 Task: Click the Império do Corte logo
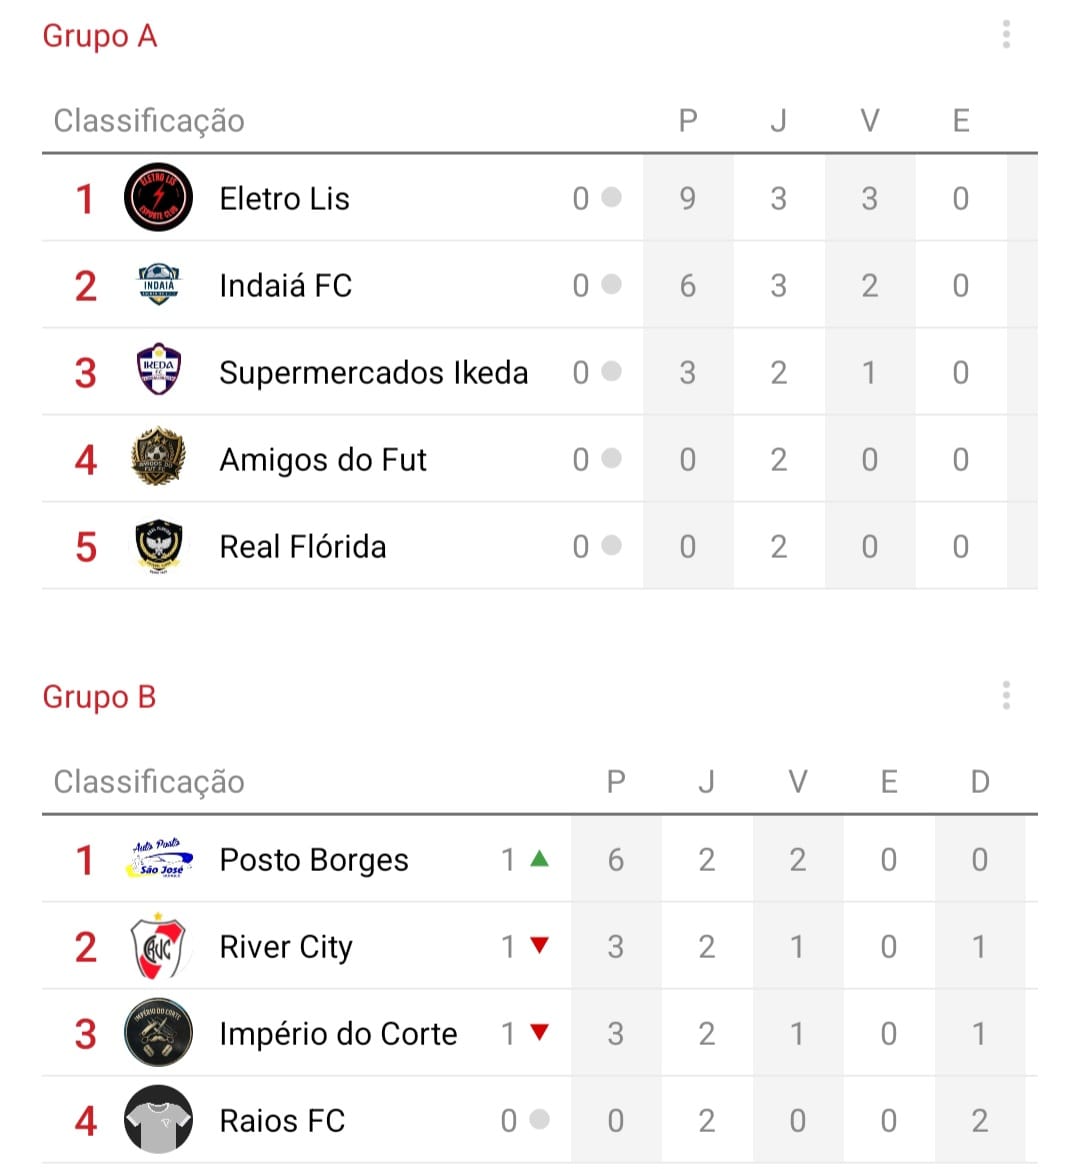pyautogui.click(x=158, y=1032)
